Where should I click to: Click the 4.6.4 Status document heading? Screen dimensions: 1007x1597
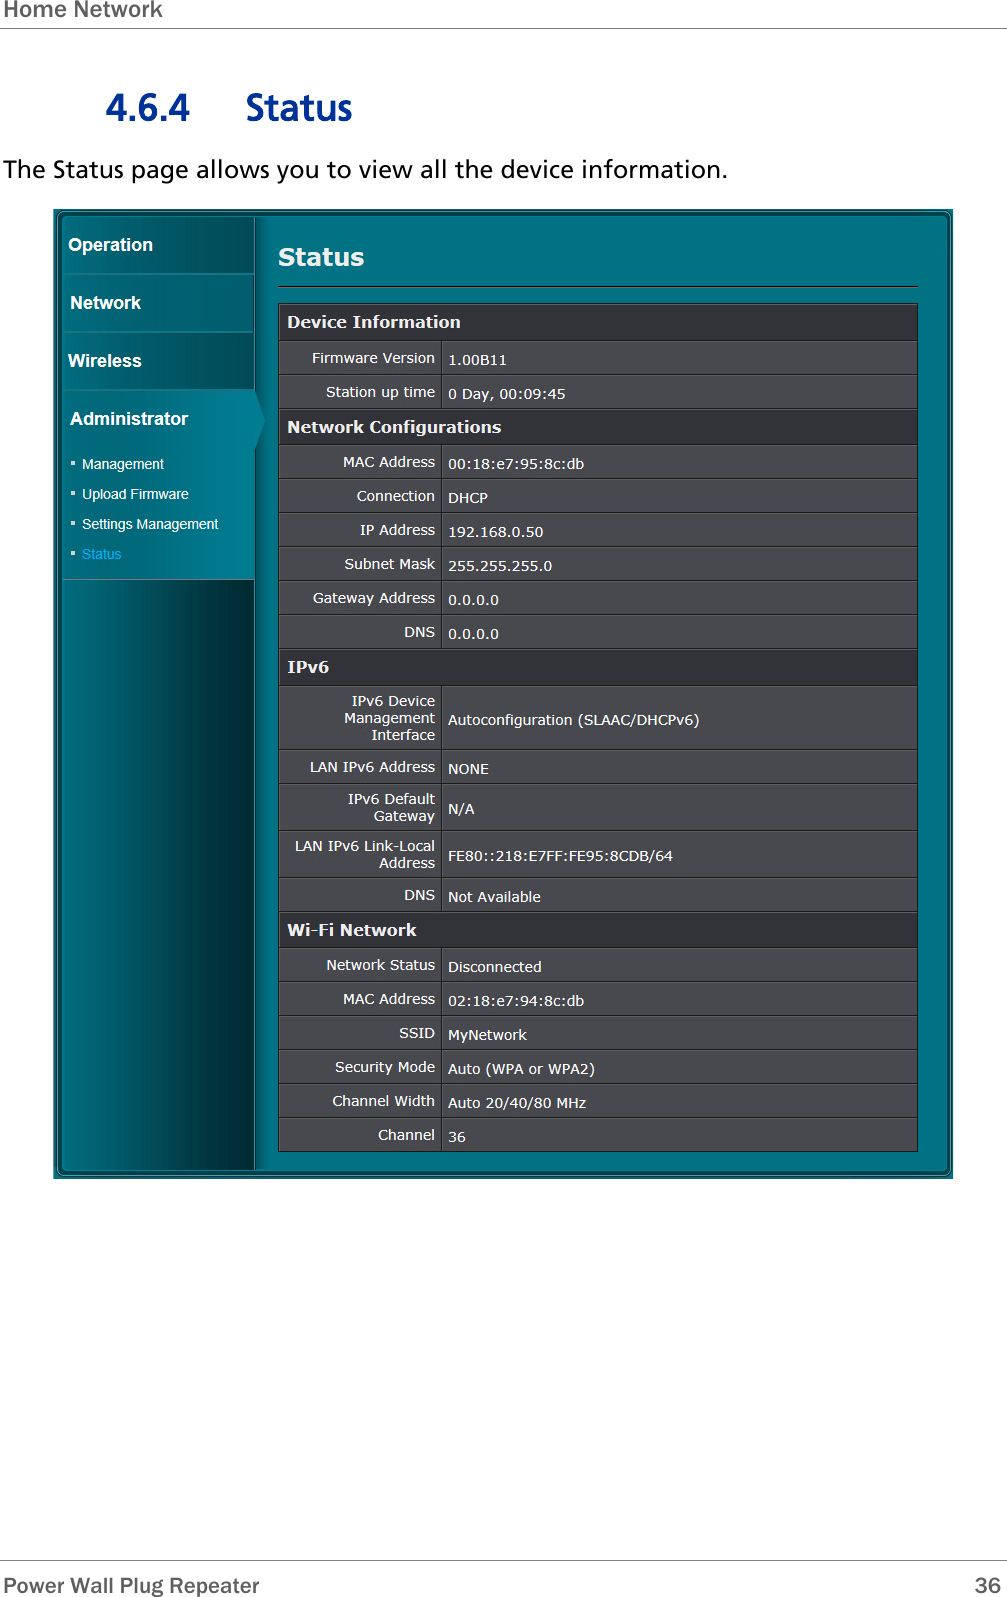click(229, 108)
